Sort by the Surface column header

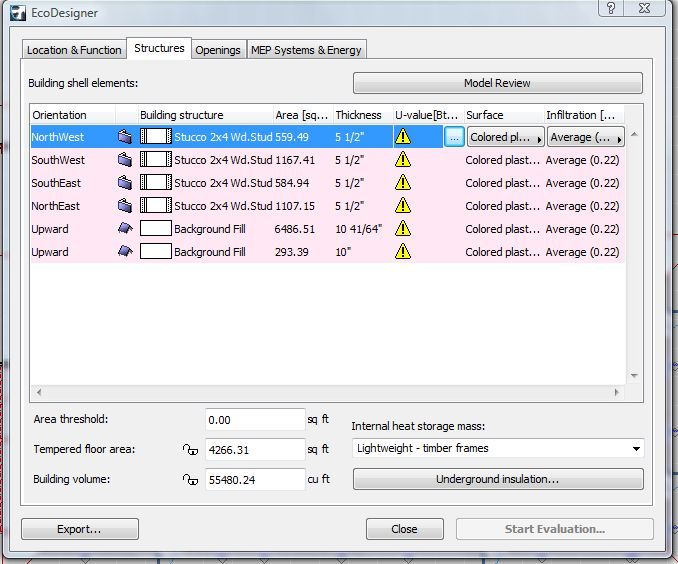click(x=504, y=115)
